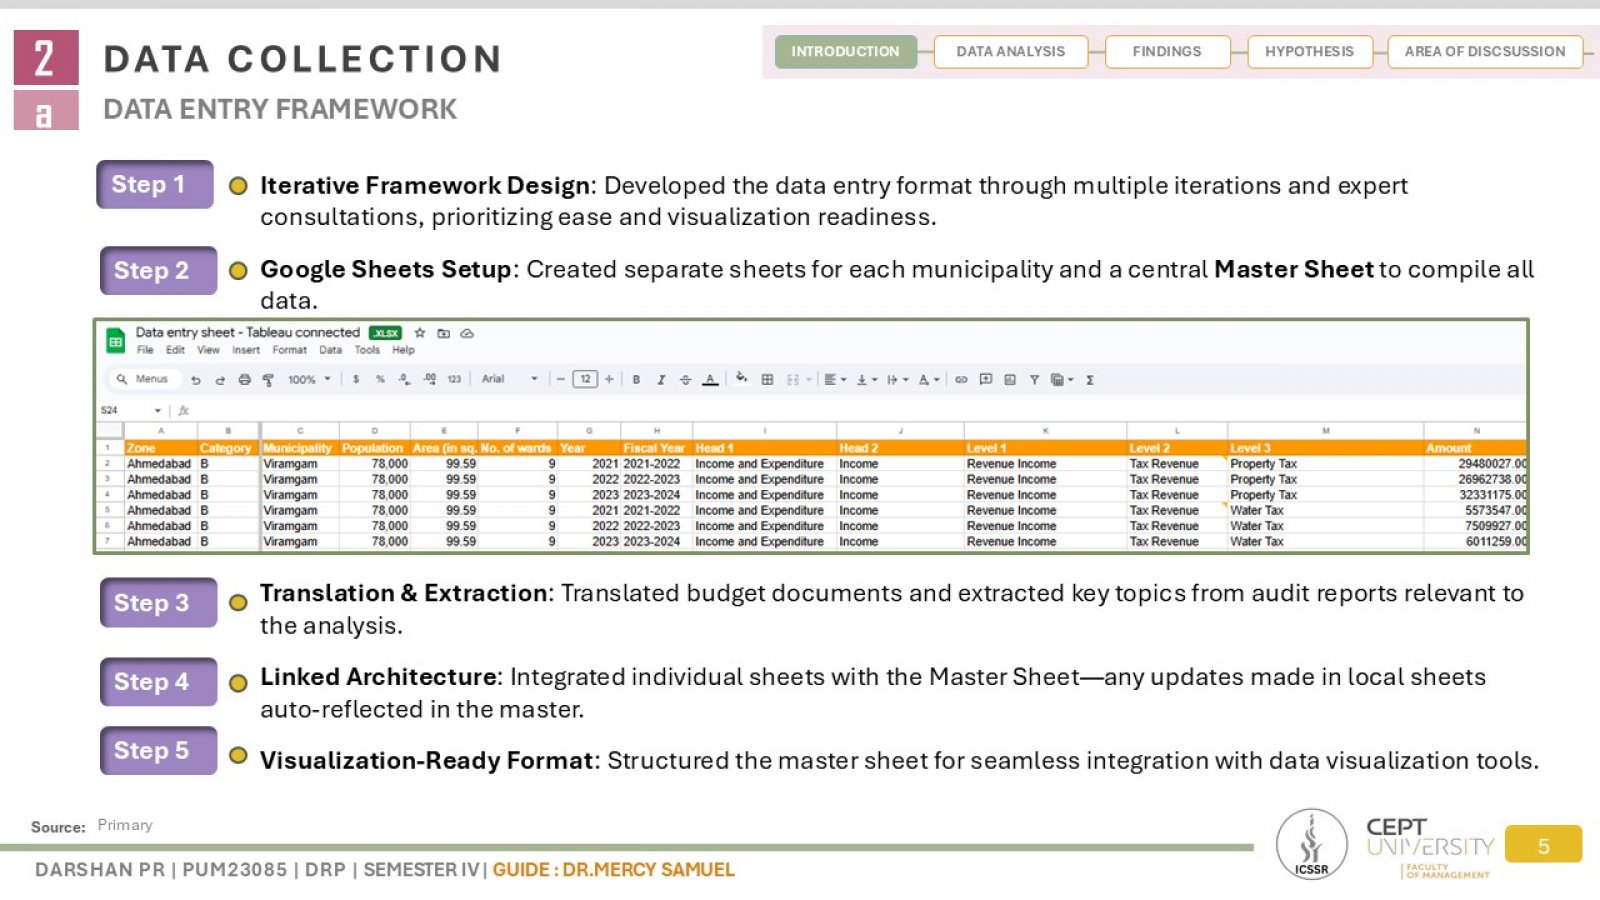Screen dimensions: 1600x900
Task: Click the move-to-folder icon beside title
Action: point(444,333)
